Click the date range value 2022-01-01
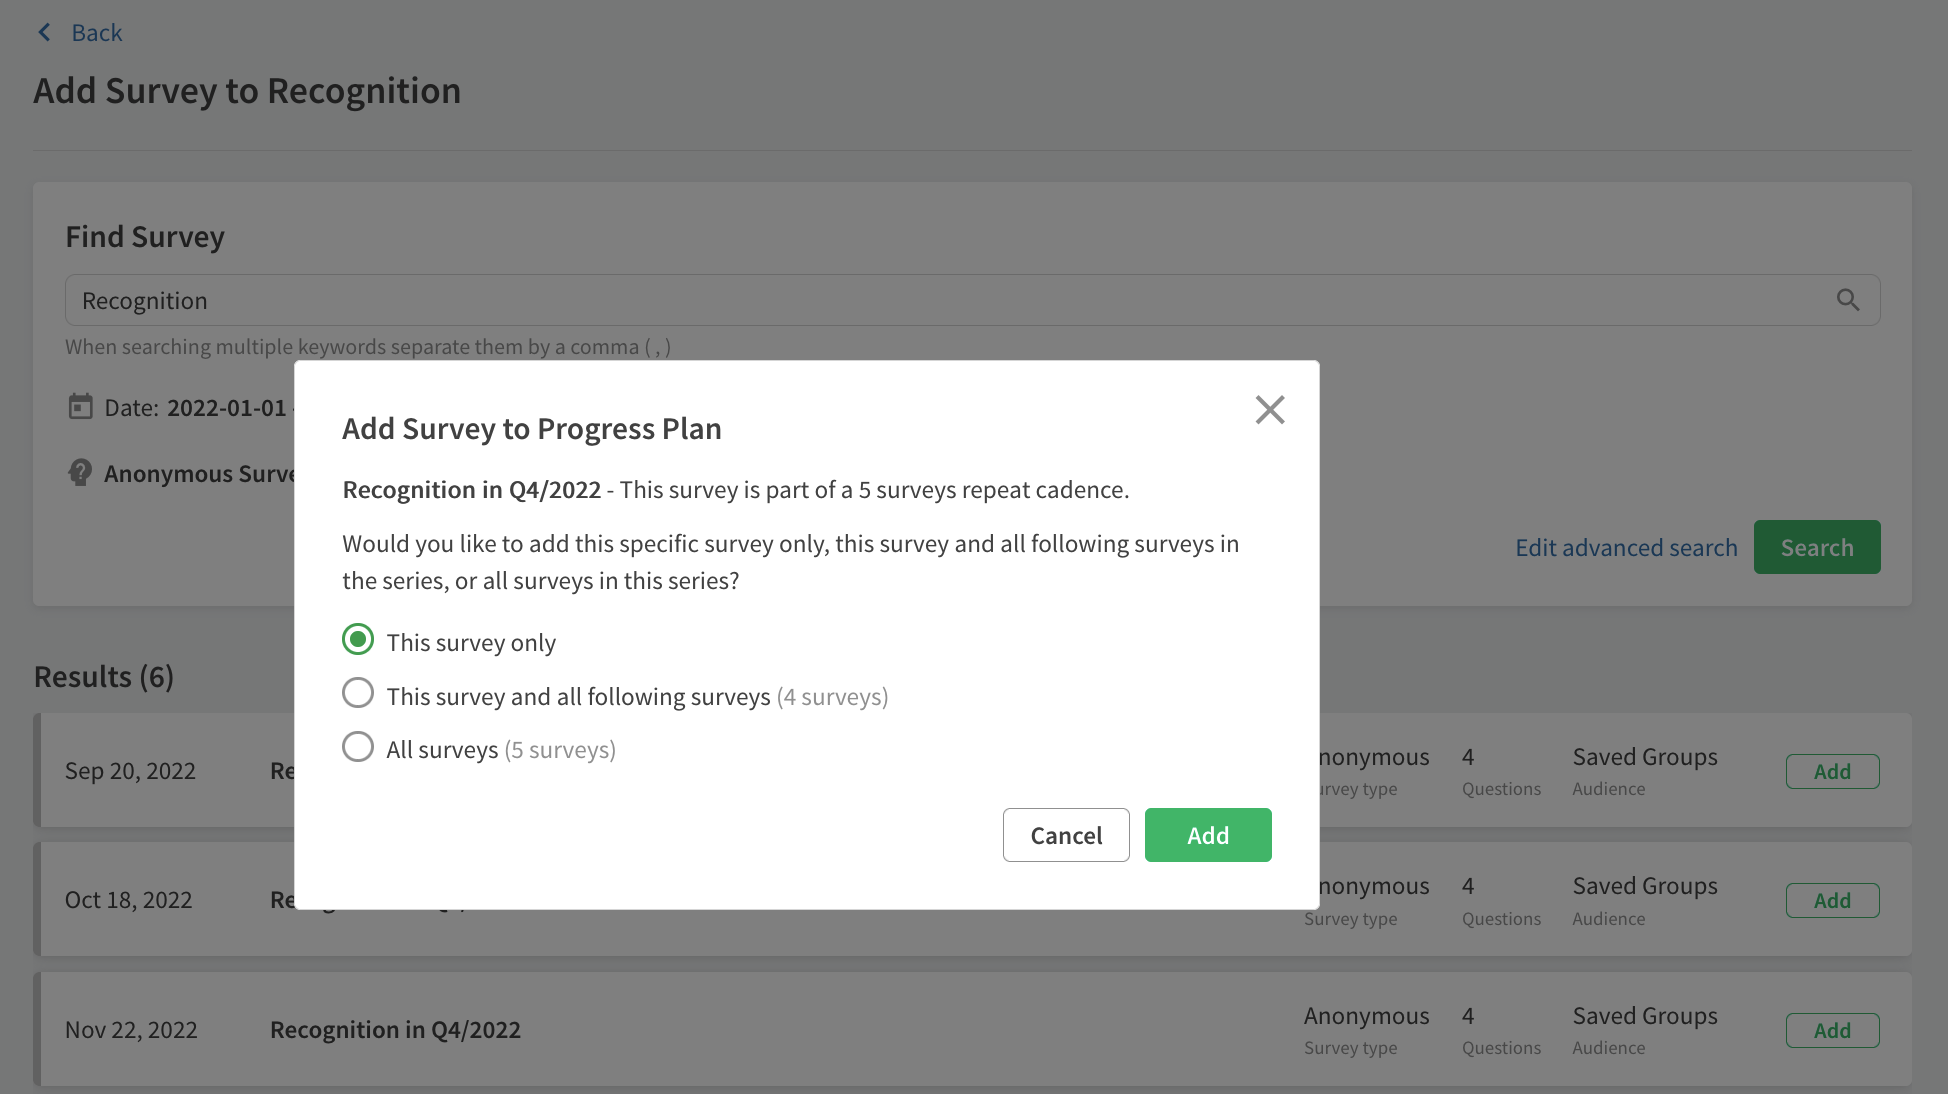The width and height of the screenshot is (1948, 1094). [227, 408]
